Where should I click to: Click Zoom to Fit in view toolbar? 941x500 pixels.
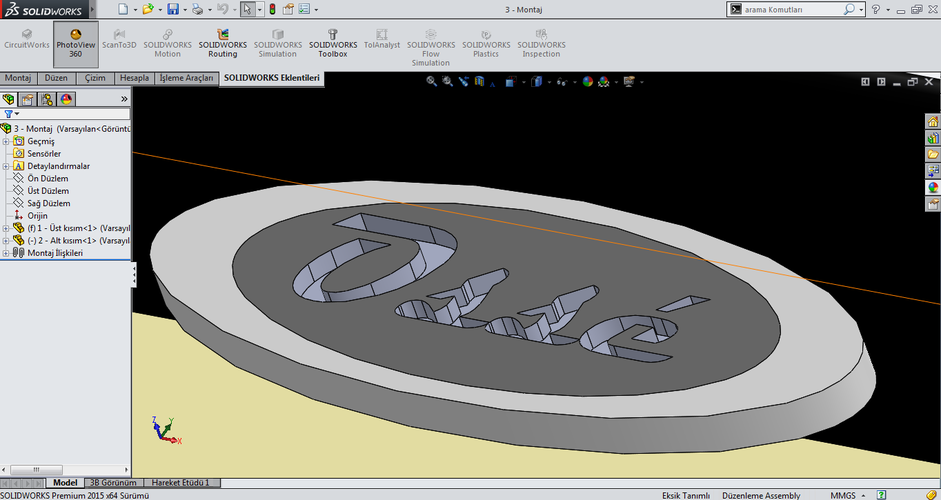[431, 81]
